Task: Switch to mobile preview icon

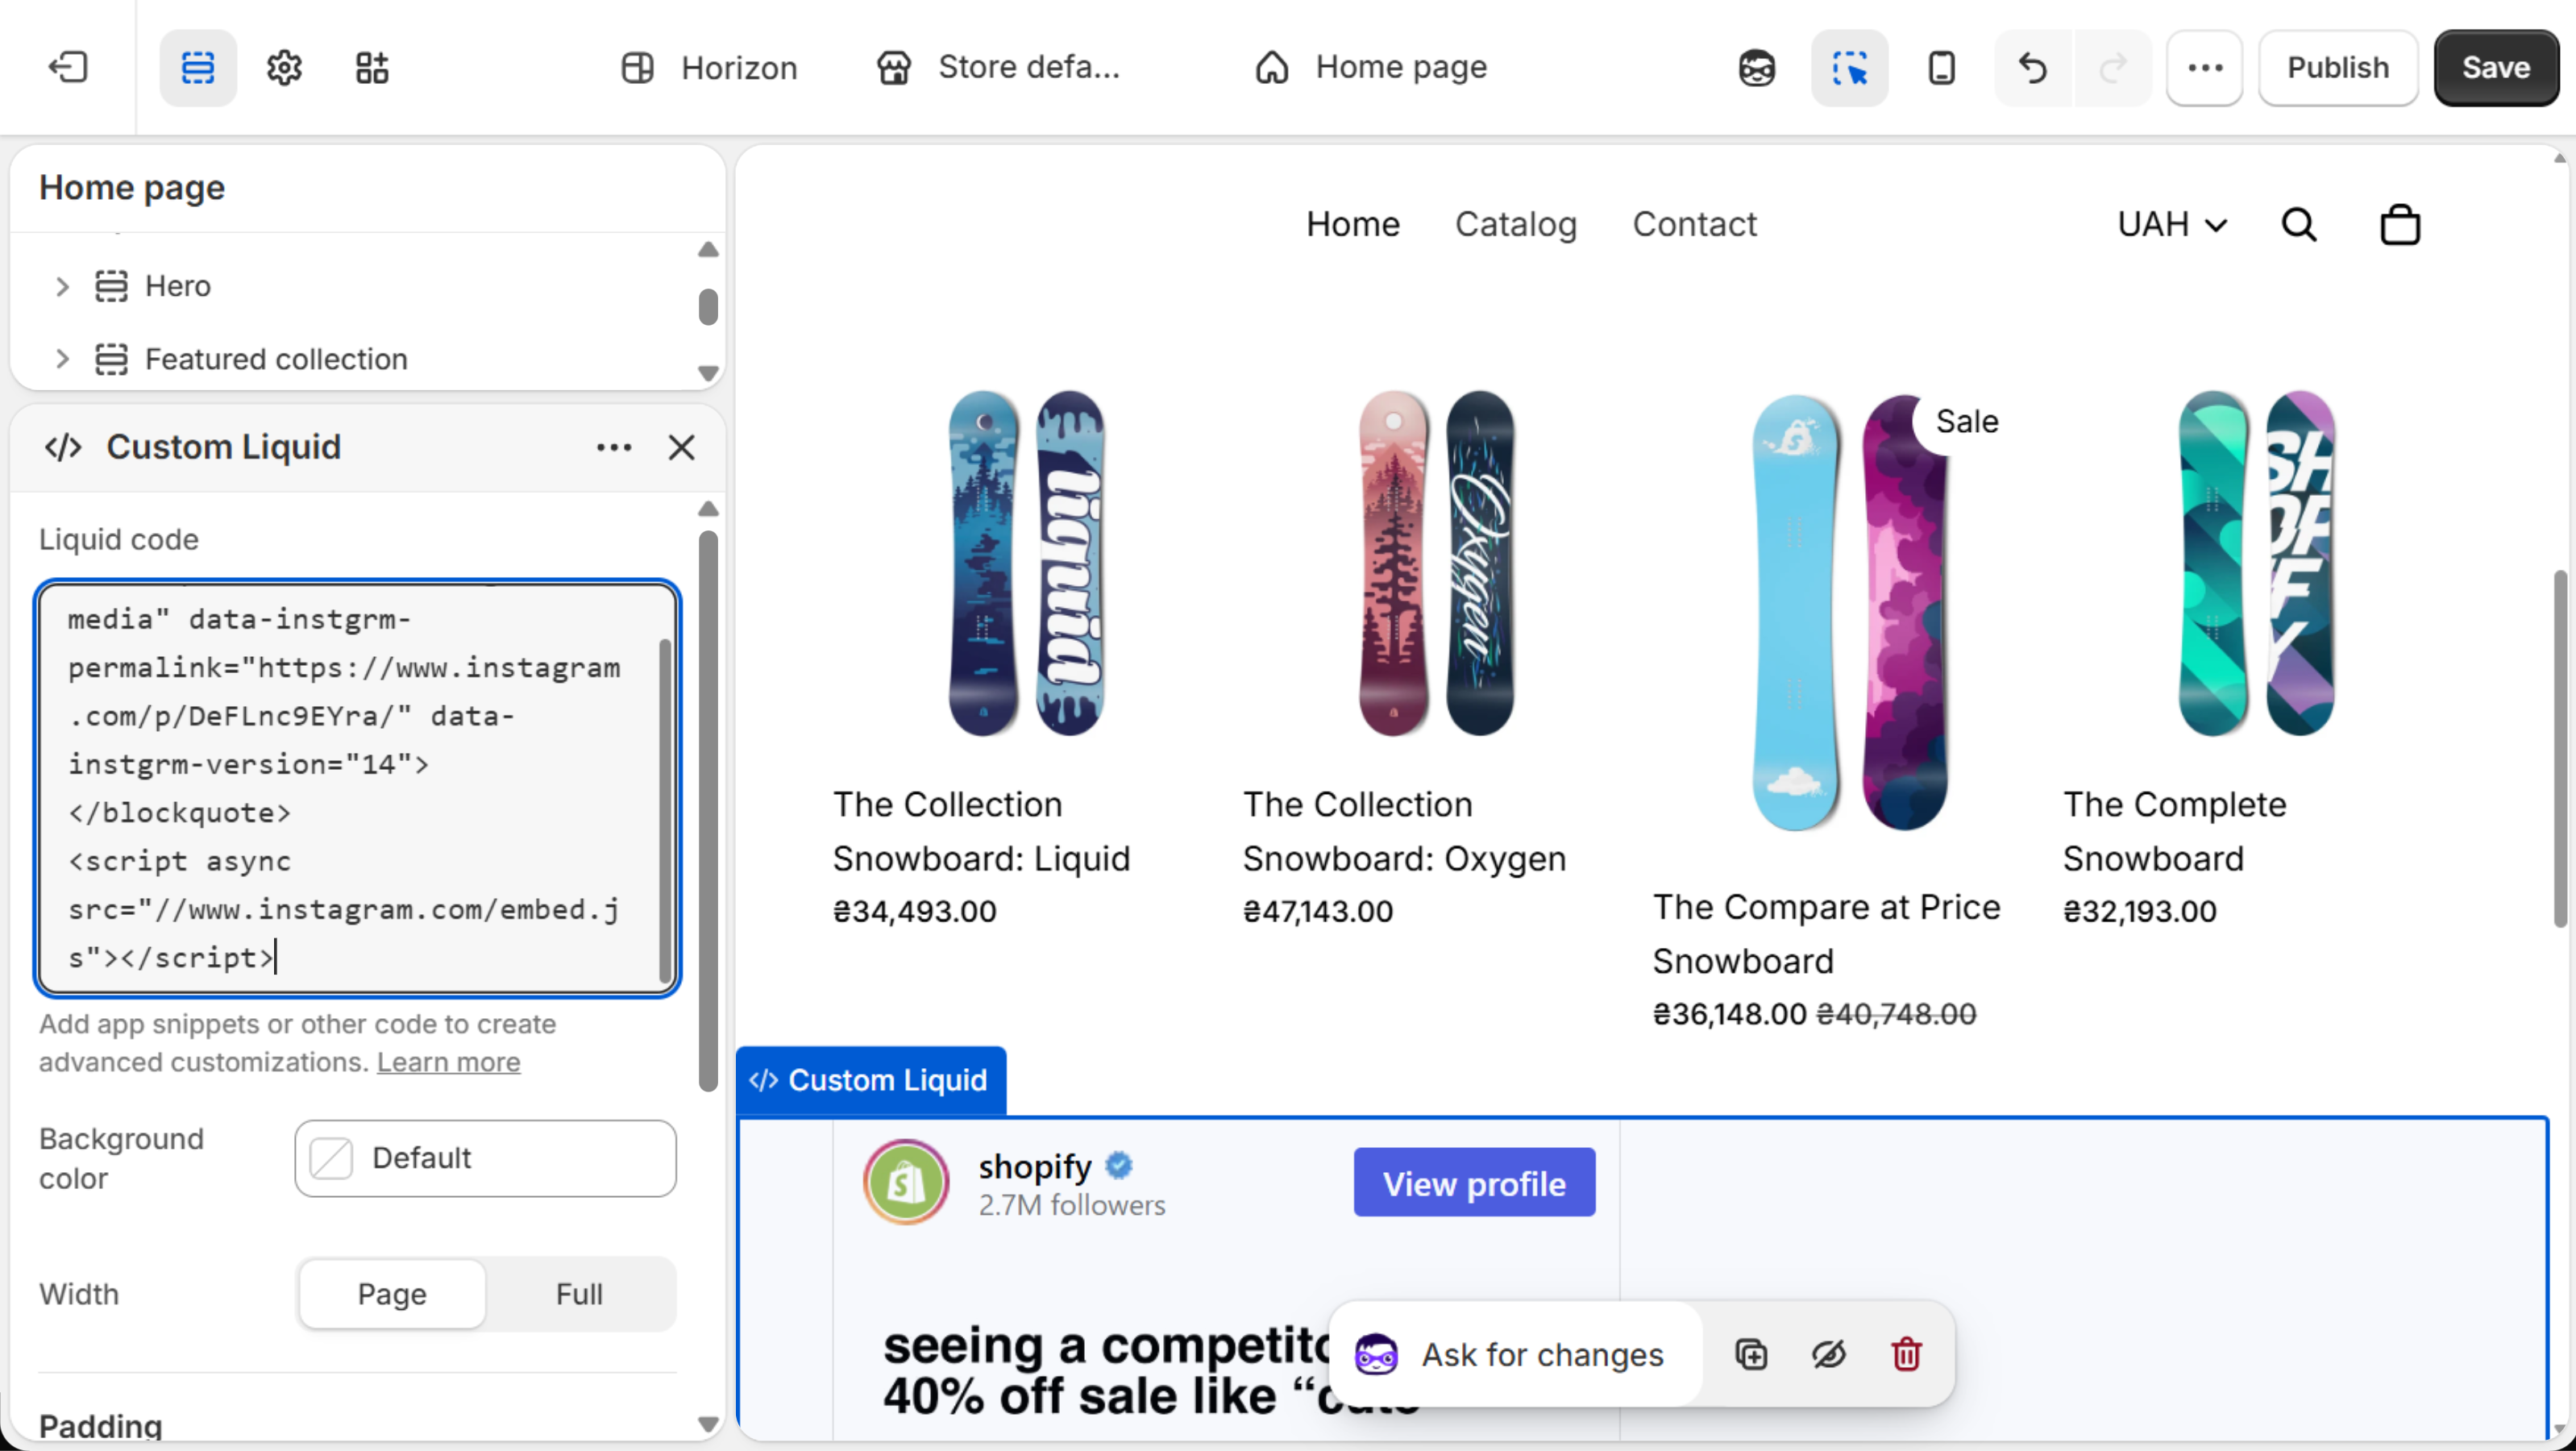Action: pos(1941,67)
